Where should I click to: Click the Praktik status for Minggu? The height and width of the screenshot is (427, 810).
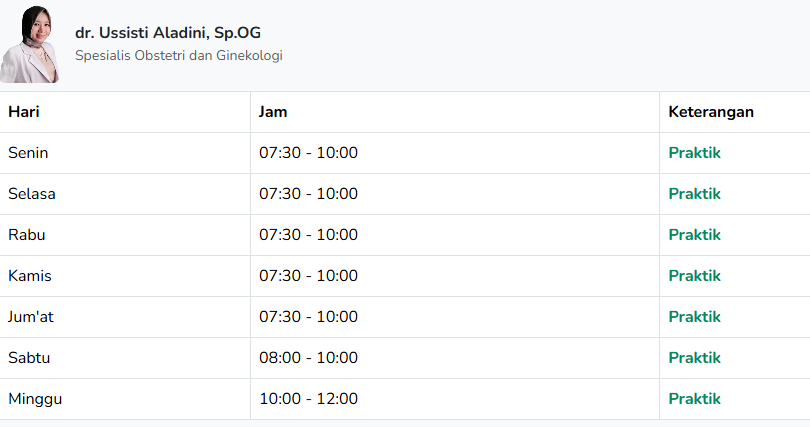(694, 399)
